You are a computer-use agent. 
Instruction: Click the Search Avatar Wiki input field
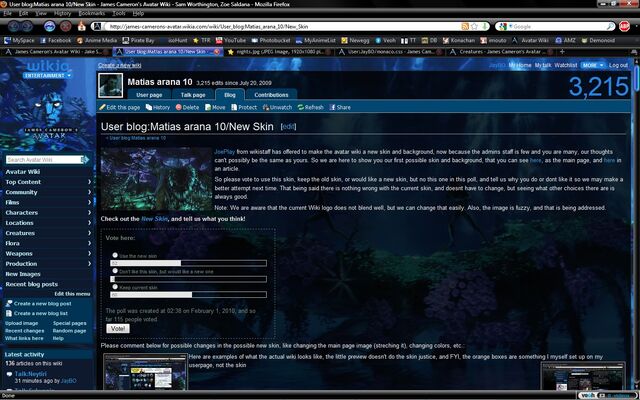pyautogui.click(x=44, y=160)
